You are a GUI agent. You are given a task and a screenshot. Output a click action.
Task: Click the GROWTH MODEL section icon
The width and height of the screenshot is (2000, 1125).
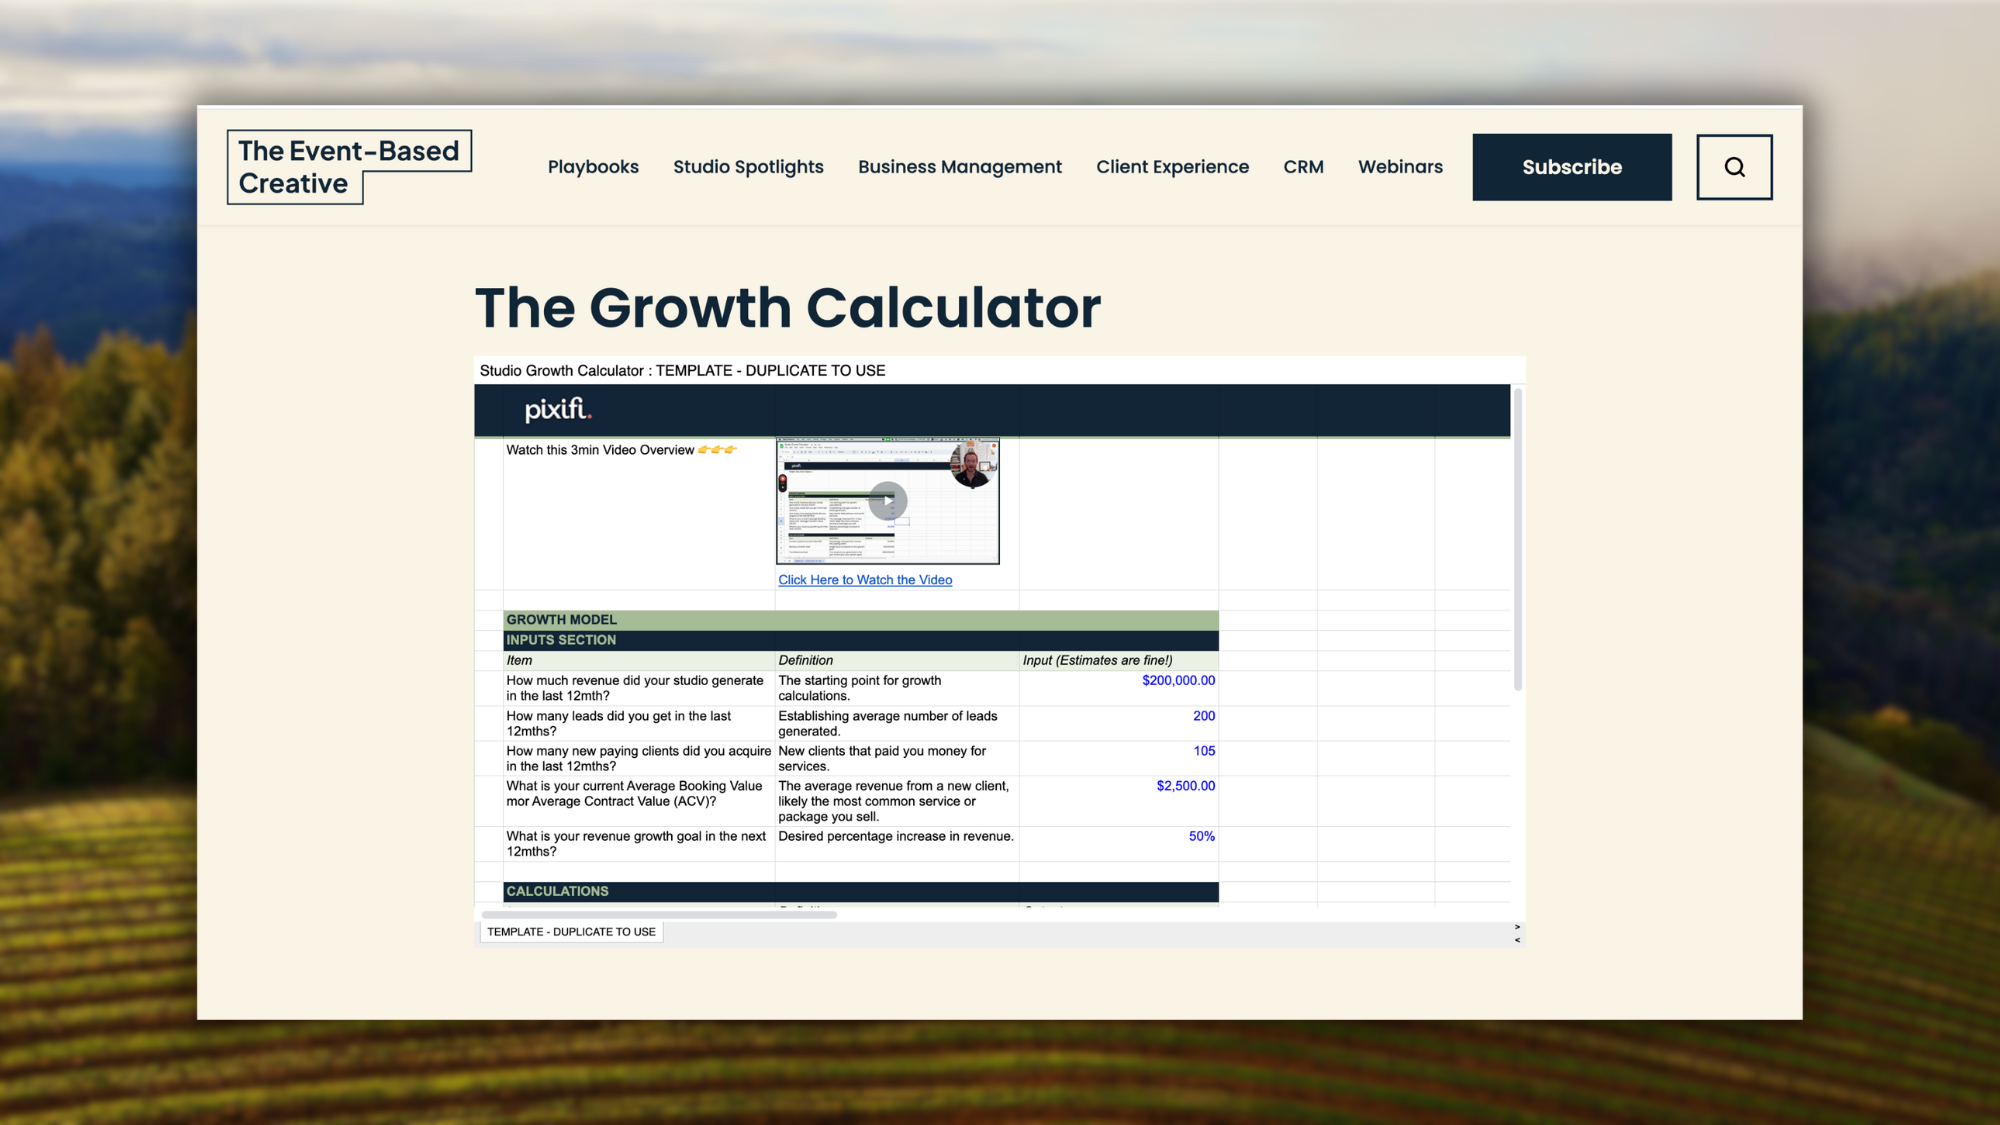(560, 620)
